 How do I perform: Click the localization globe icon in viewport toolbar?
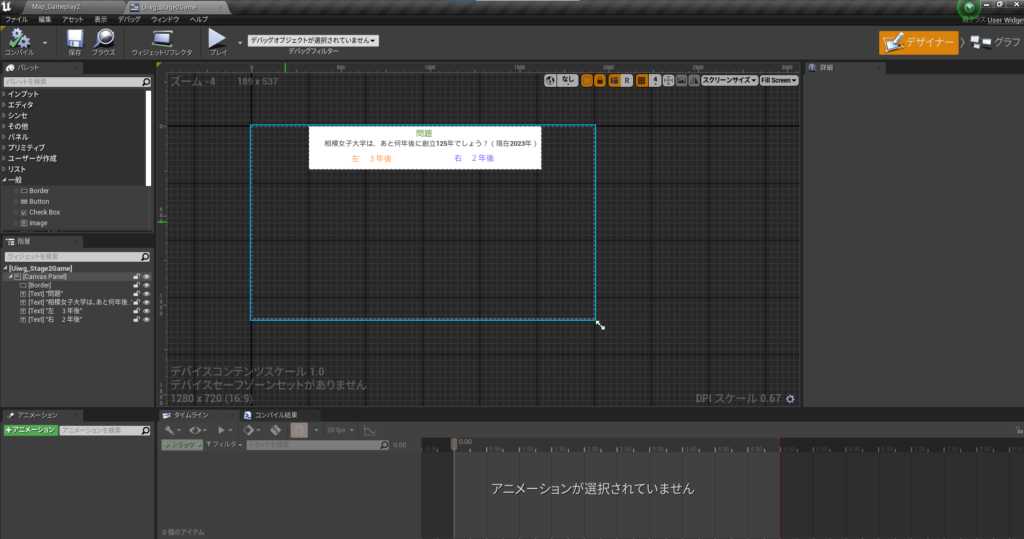click(550, 80)
